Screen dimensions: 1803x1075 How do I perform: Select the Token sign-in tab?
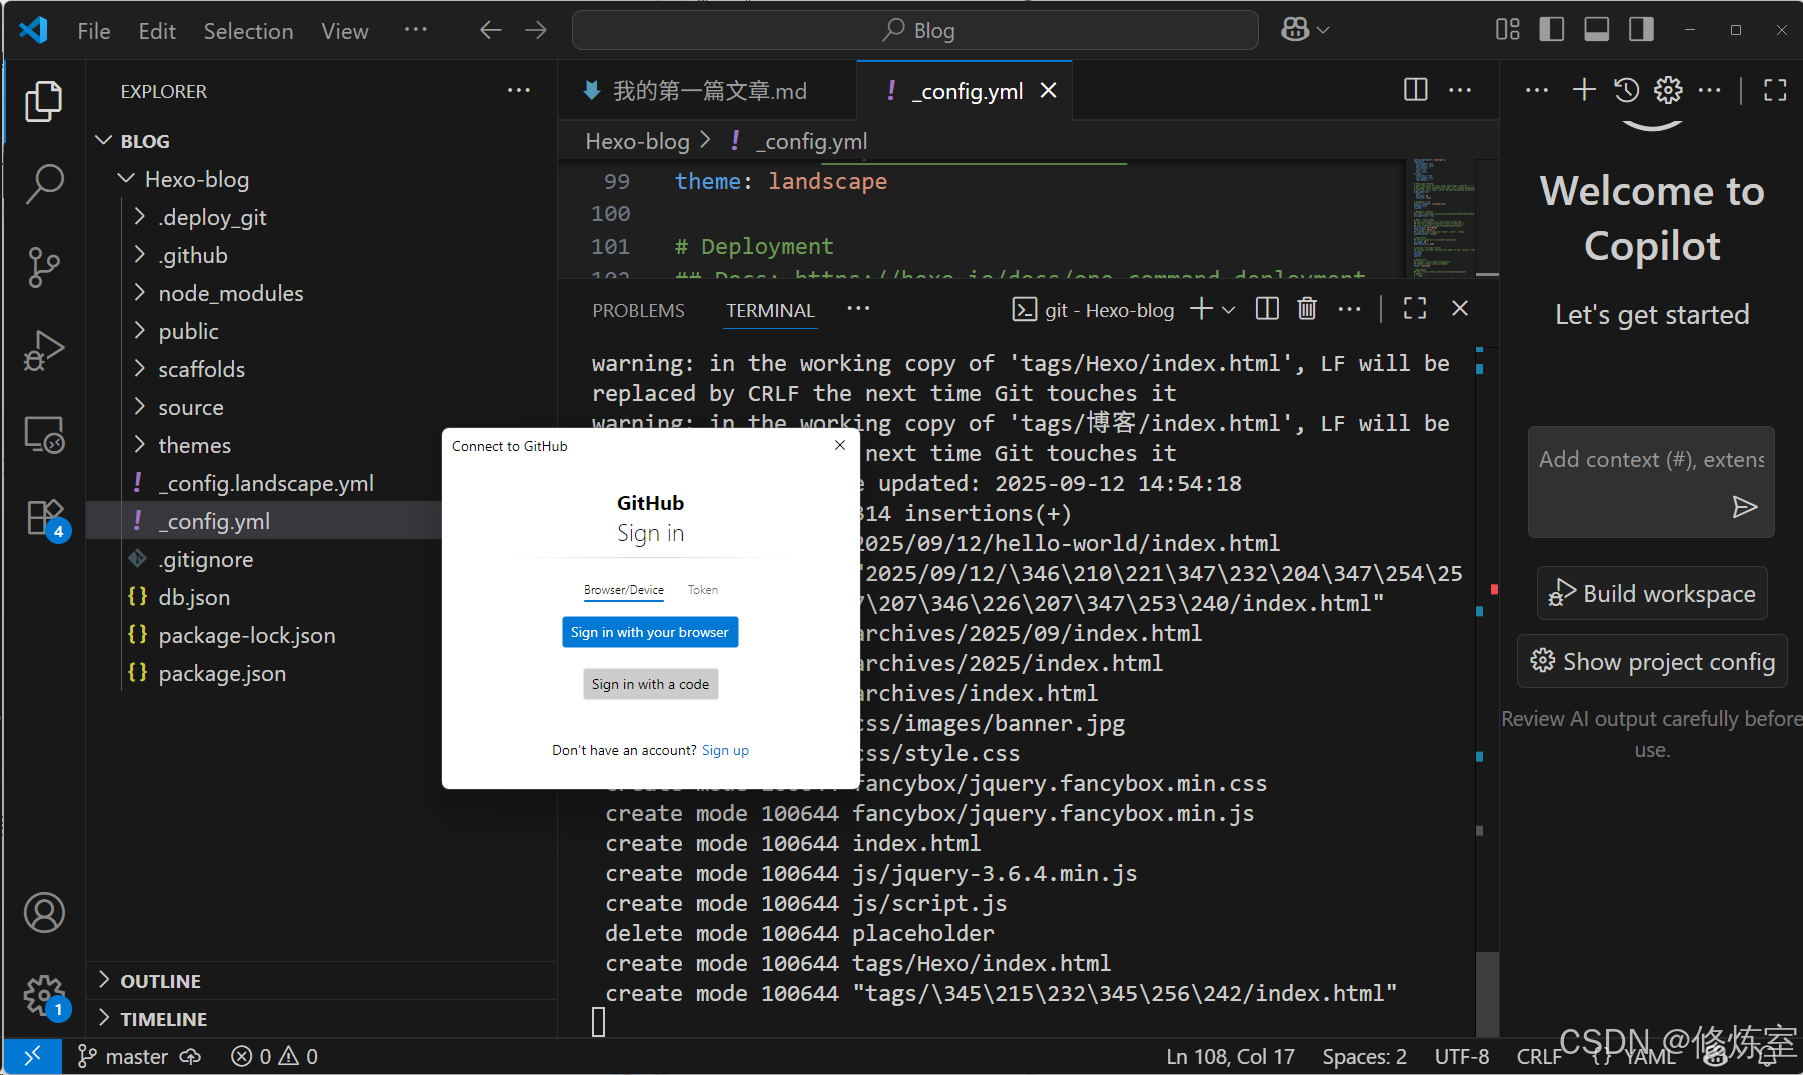[x=702, y=590]
